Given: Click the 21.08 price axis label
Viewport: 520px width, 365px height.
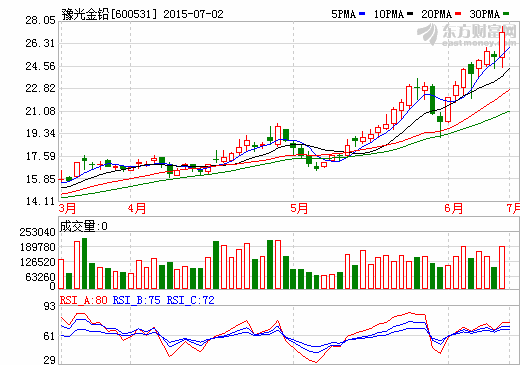Looking at the screenshot, I should (40, 111).
